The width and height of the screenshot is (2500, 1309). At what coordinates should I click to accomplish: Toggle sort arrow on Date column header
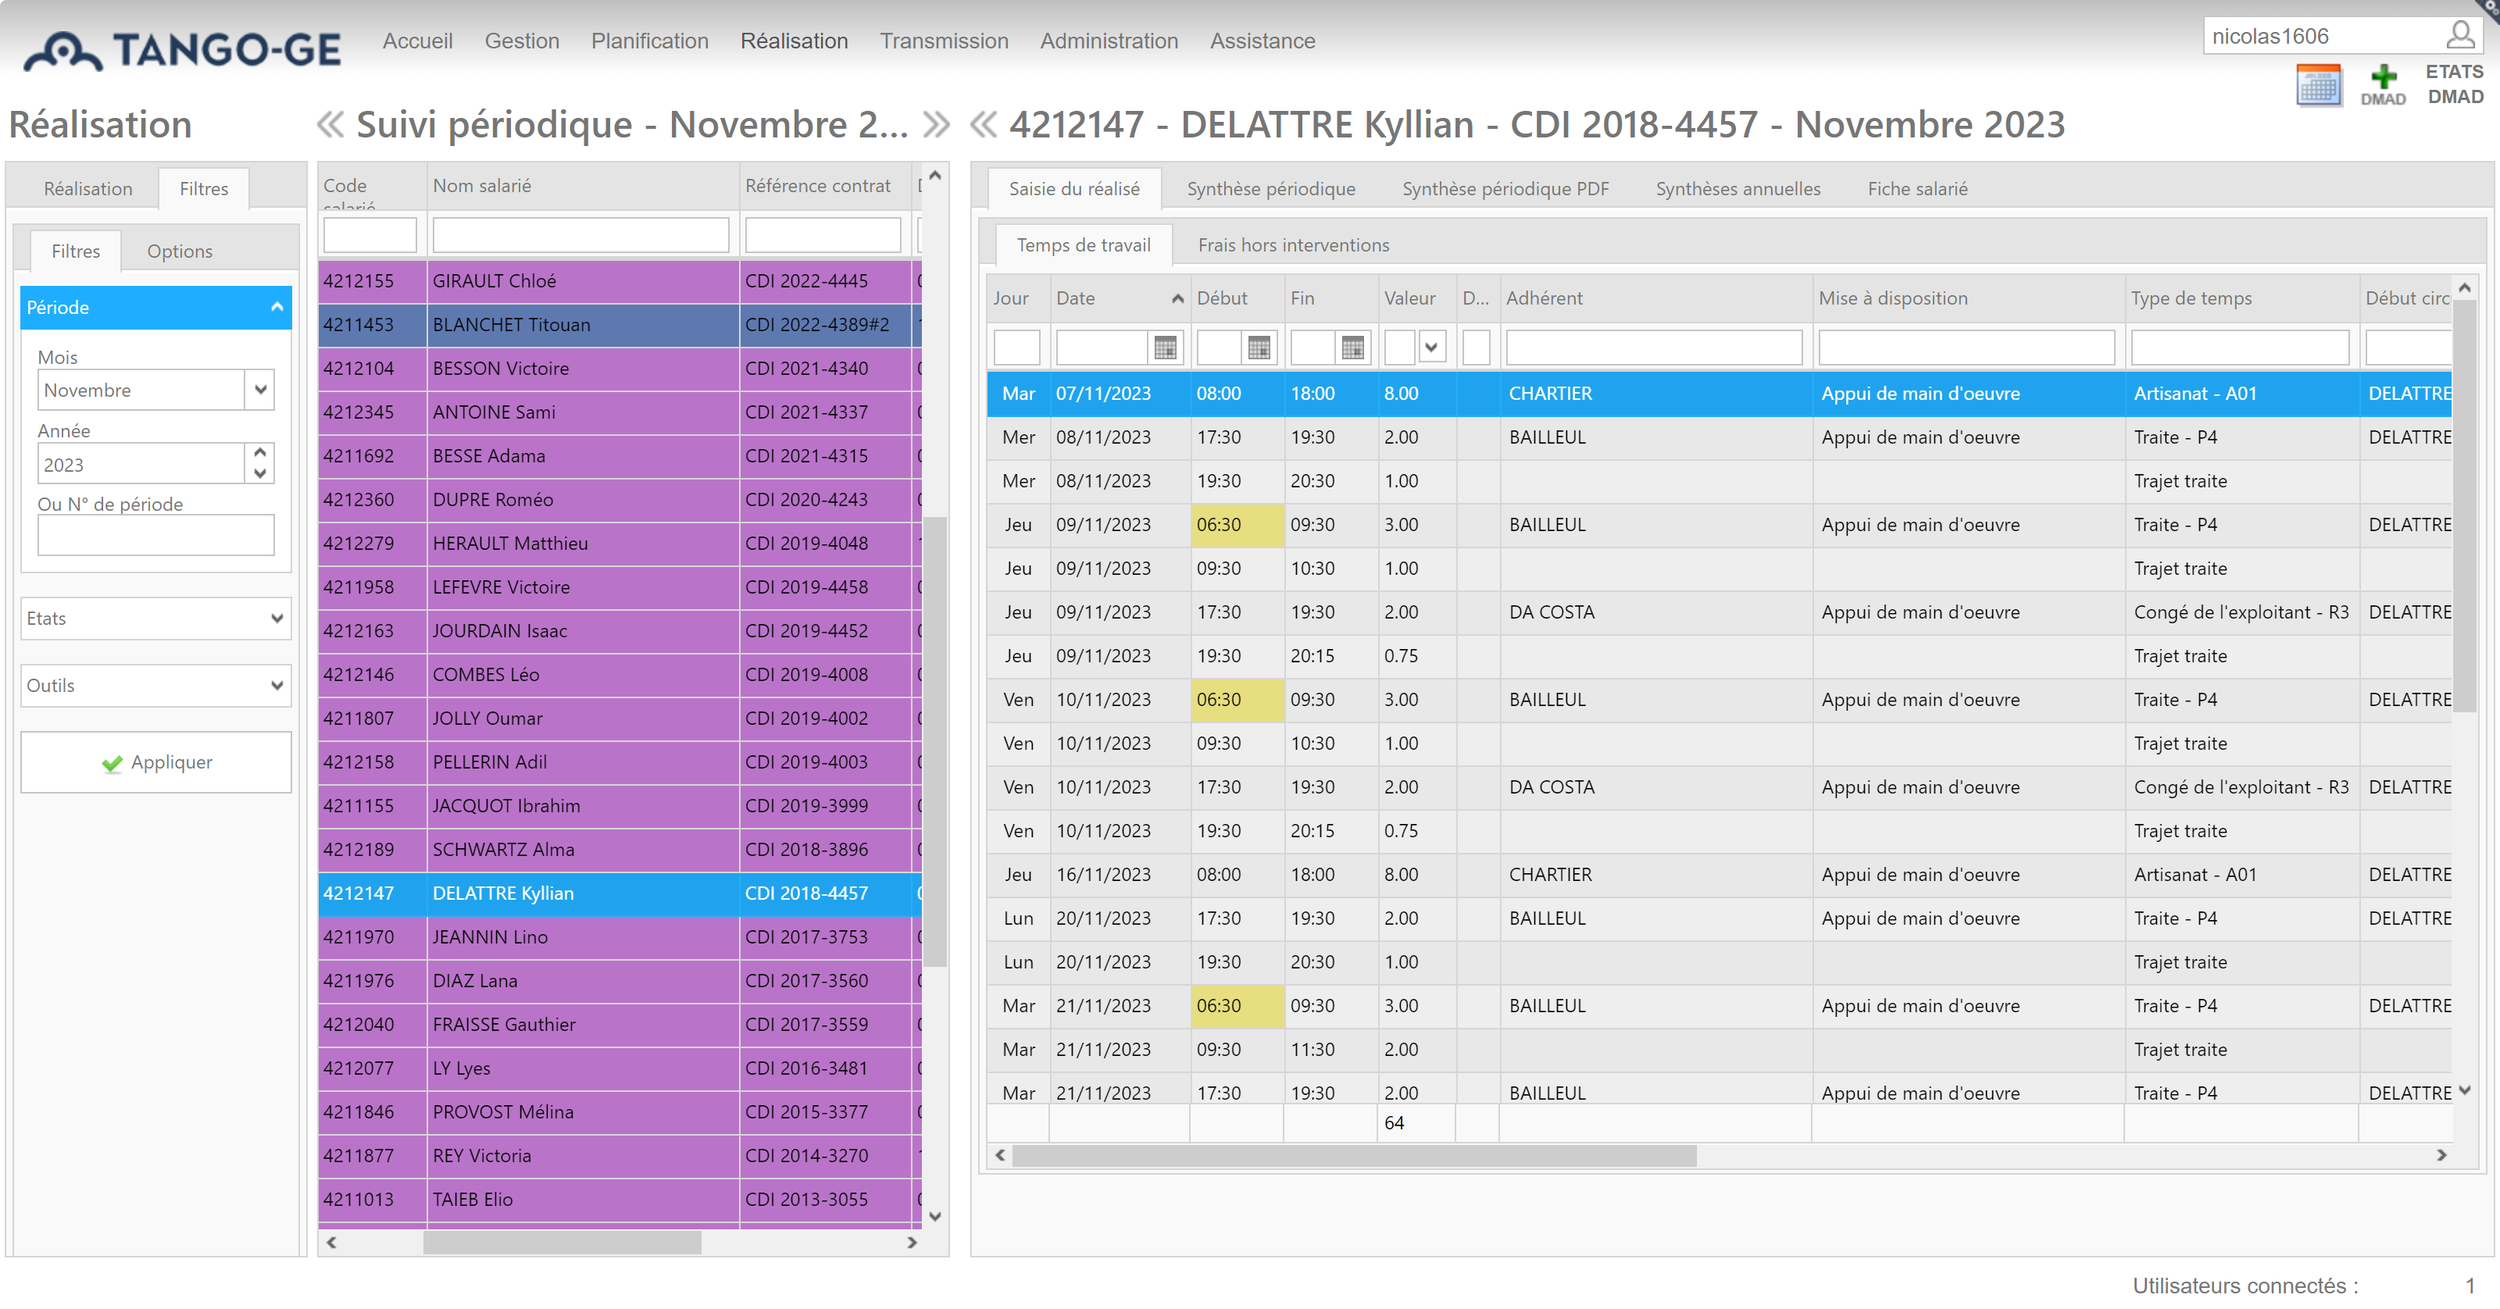pyautogui.click(x=1177, y=299)
